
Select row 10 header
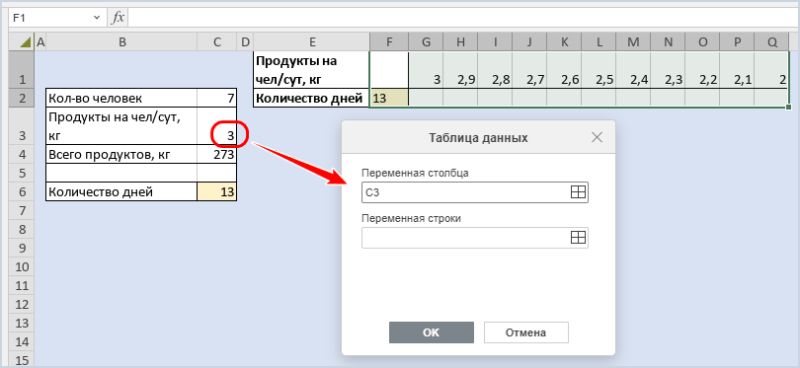click(21, 267)
